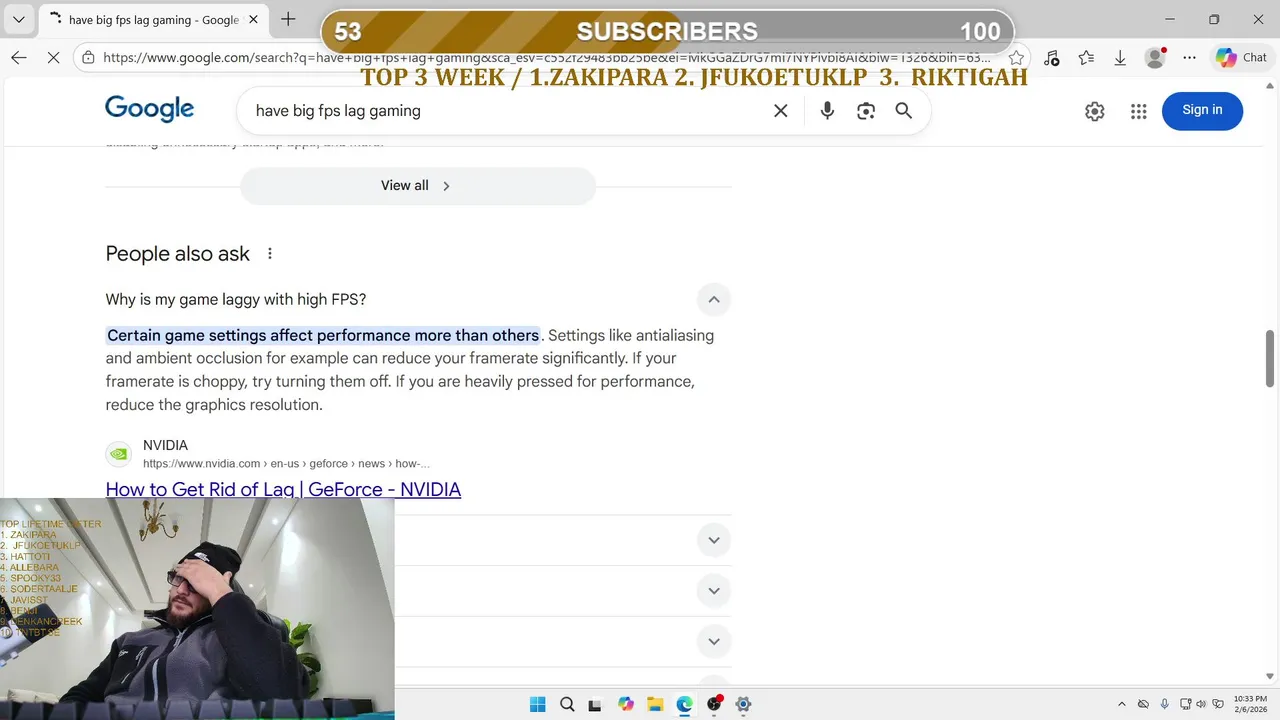Show hidden system tray icons
This screenshot has height=720, width=1280.
tap(1121, 704)
